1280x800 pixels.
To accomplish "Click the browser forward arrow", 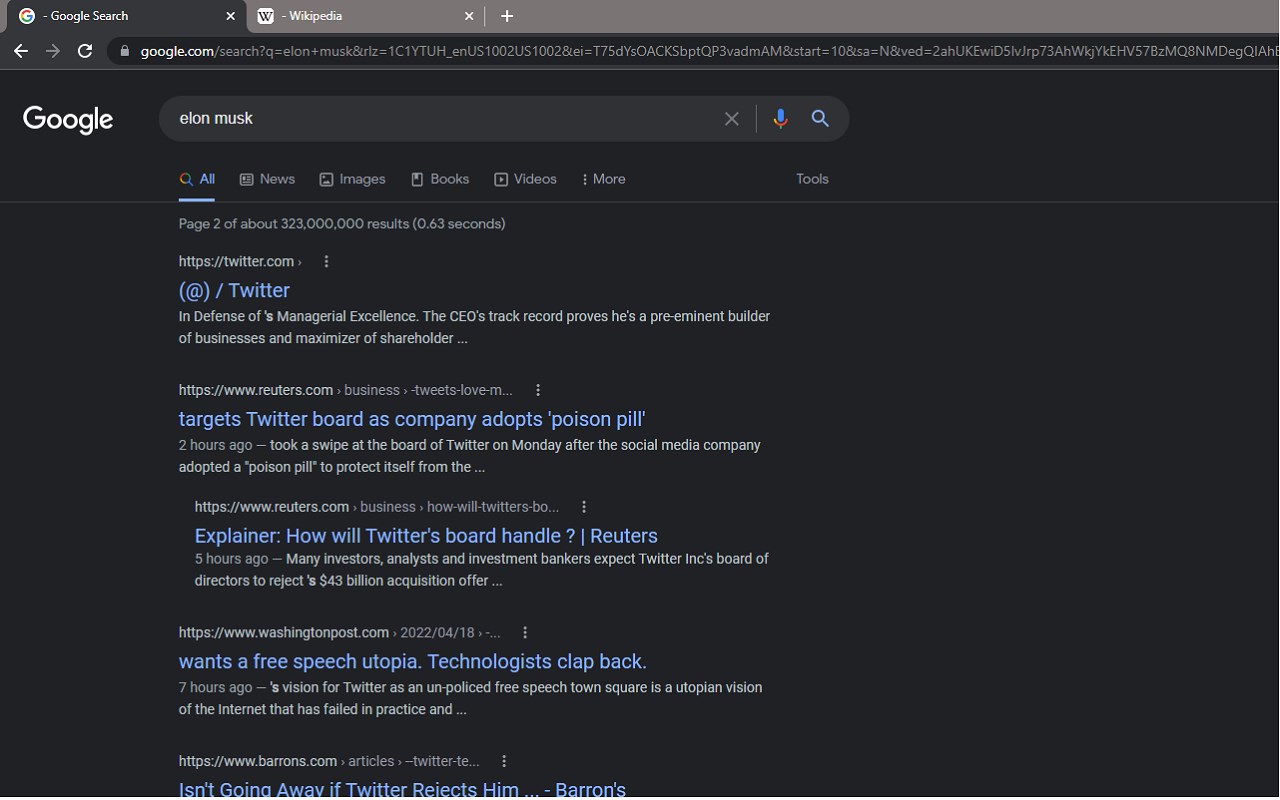I will (x=53, y=51).
